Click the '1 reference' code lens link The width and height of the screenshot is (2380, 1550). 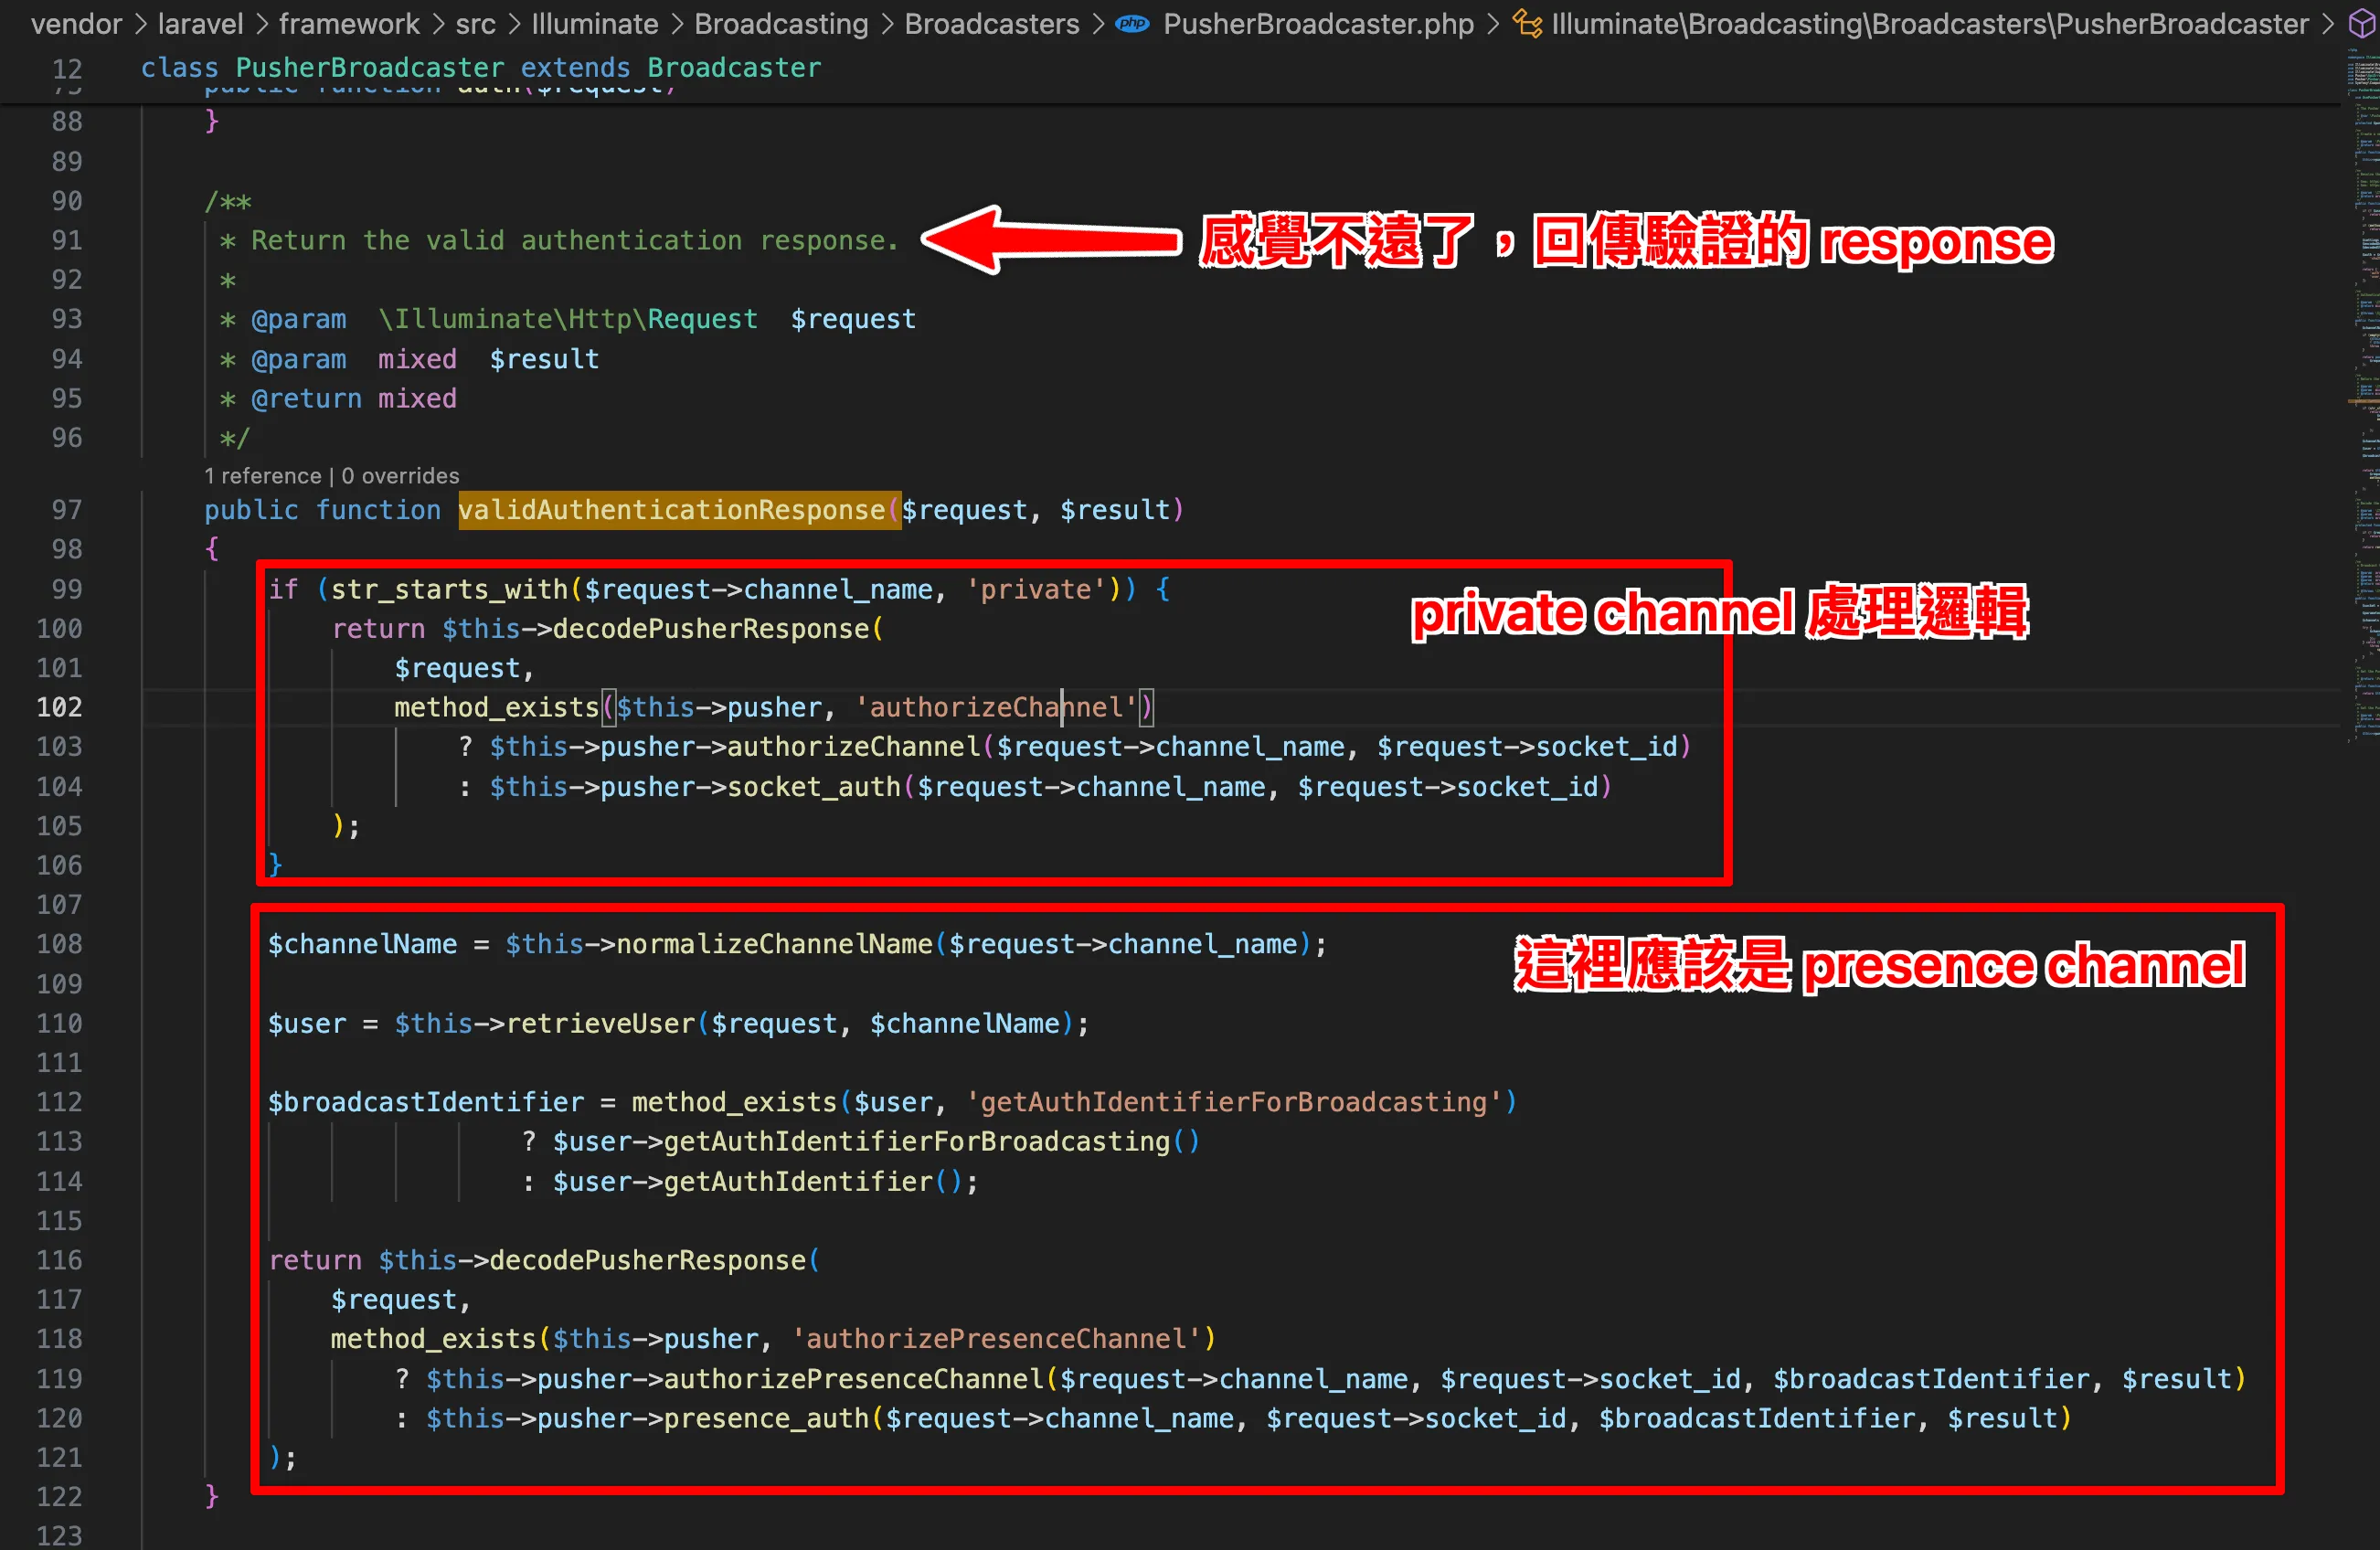pos(262,476)
